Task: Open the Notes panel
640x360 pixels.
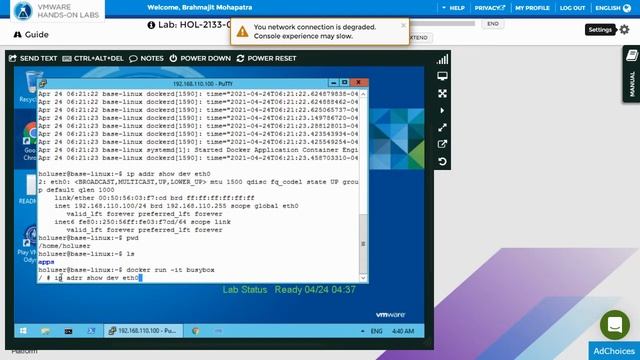Action: tap(146, 58)
